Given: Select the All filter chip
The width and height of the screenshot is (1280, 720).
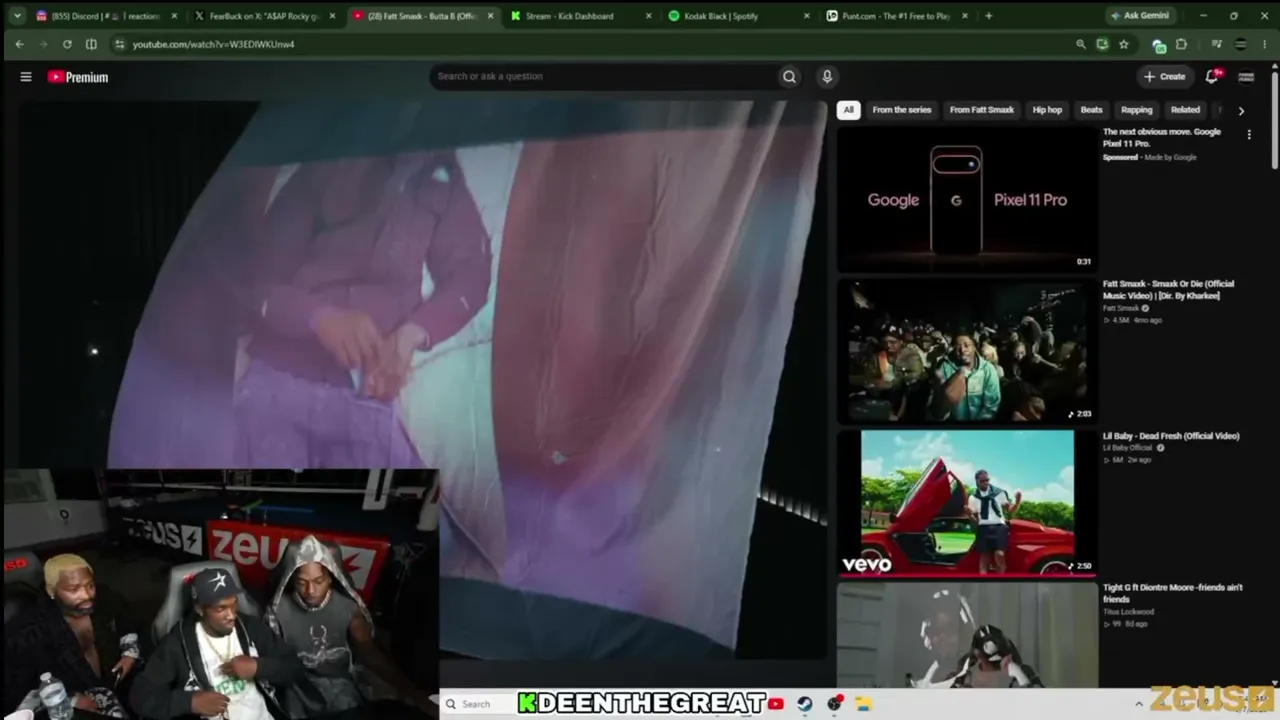Looking at the screenshot, I should (x=848, y=110).
